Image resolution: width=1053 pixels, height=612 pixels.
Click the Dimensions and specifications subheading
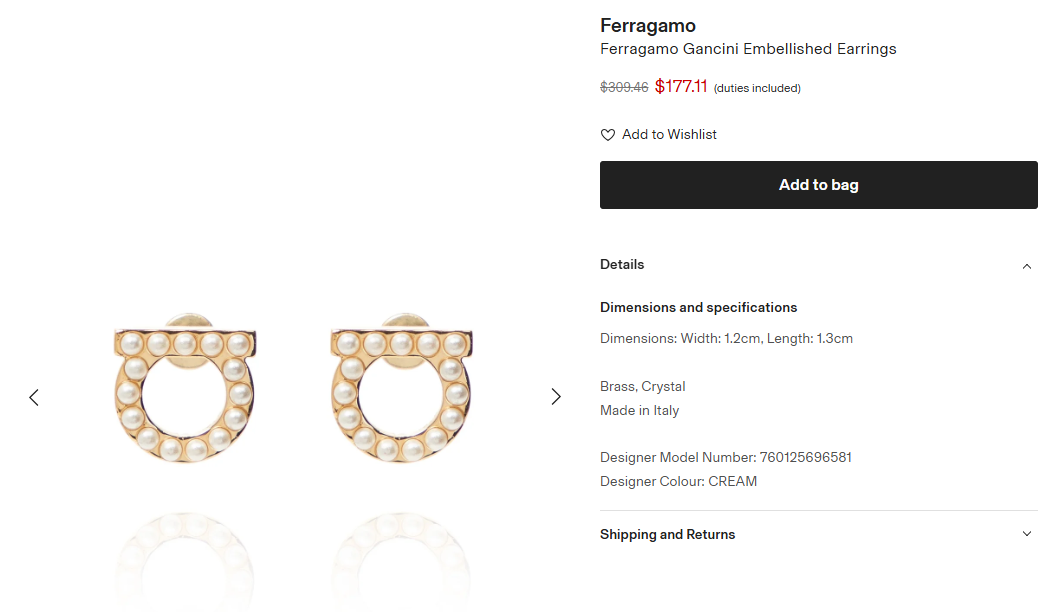pyautogui.click(x=698, y=308)
